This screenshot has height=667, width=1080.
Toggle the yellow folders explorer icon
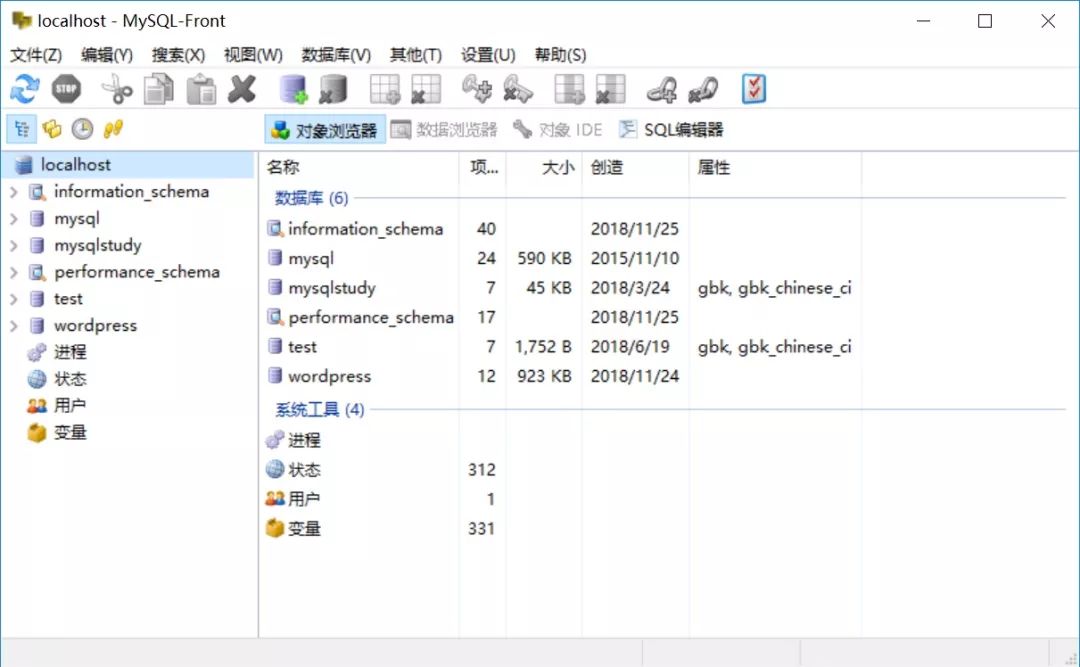52,129
